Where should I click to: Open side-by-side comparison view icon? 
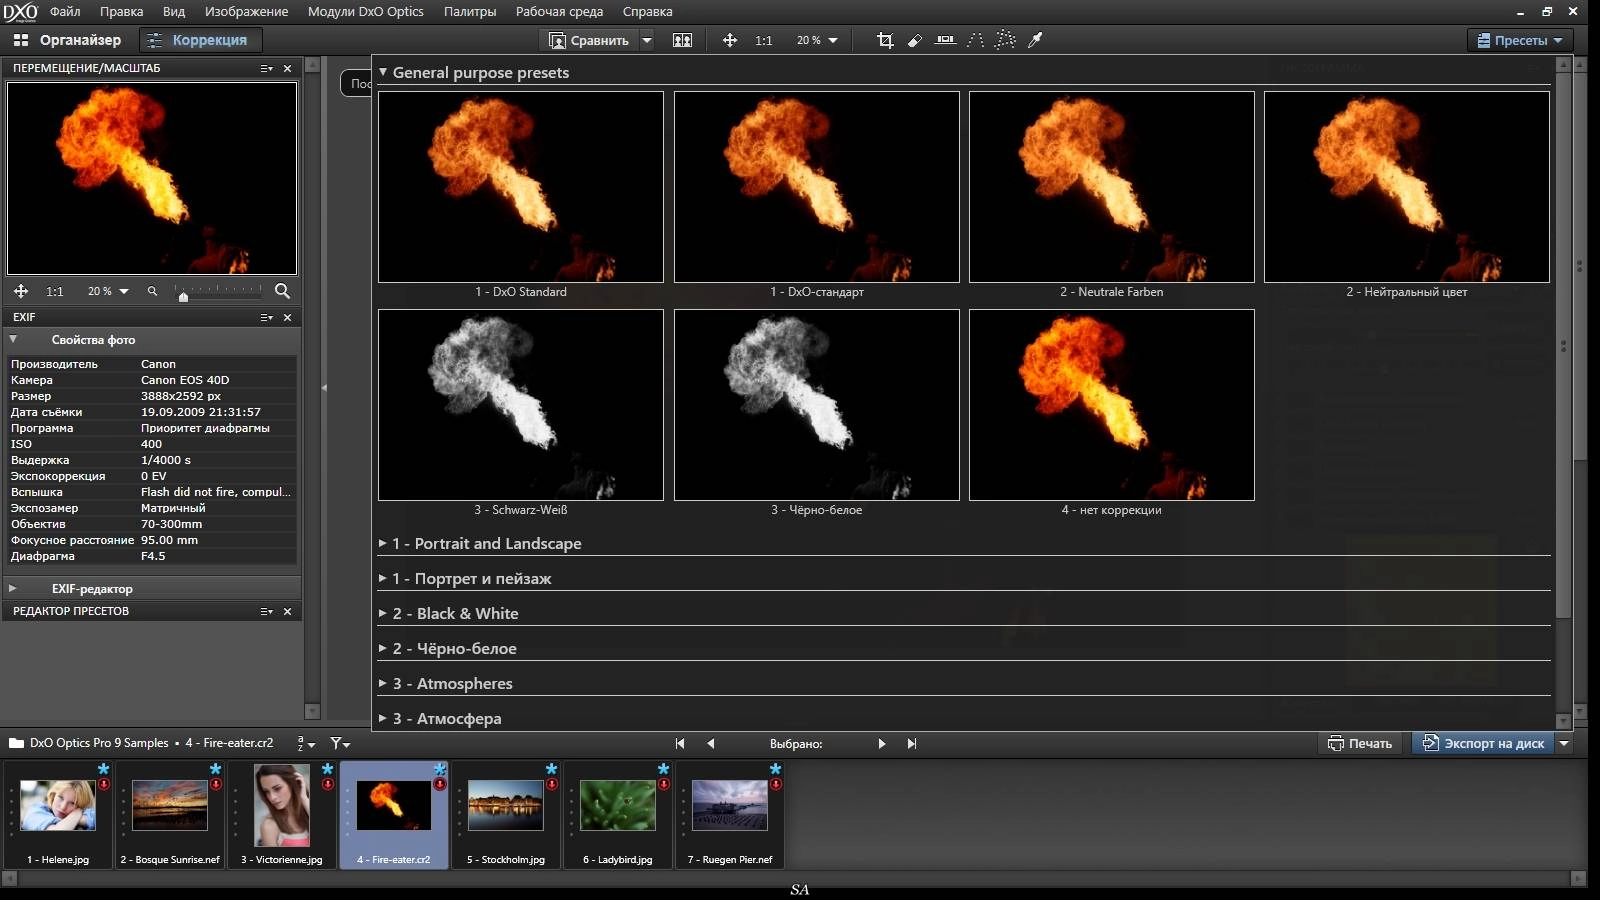682,40
